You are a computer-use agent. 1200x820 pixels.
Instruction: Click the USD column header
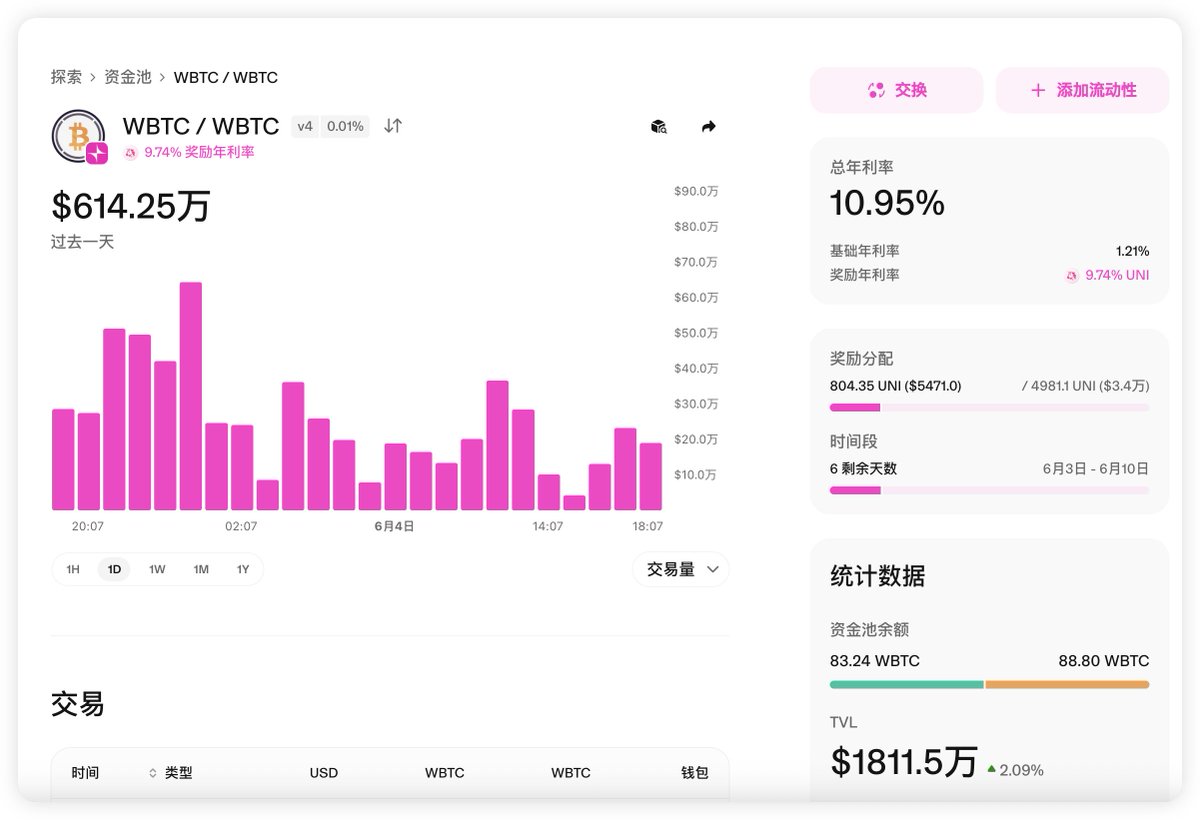tap(324, 773)
